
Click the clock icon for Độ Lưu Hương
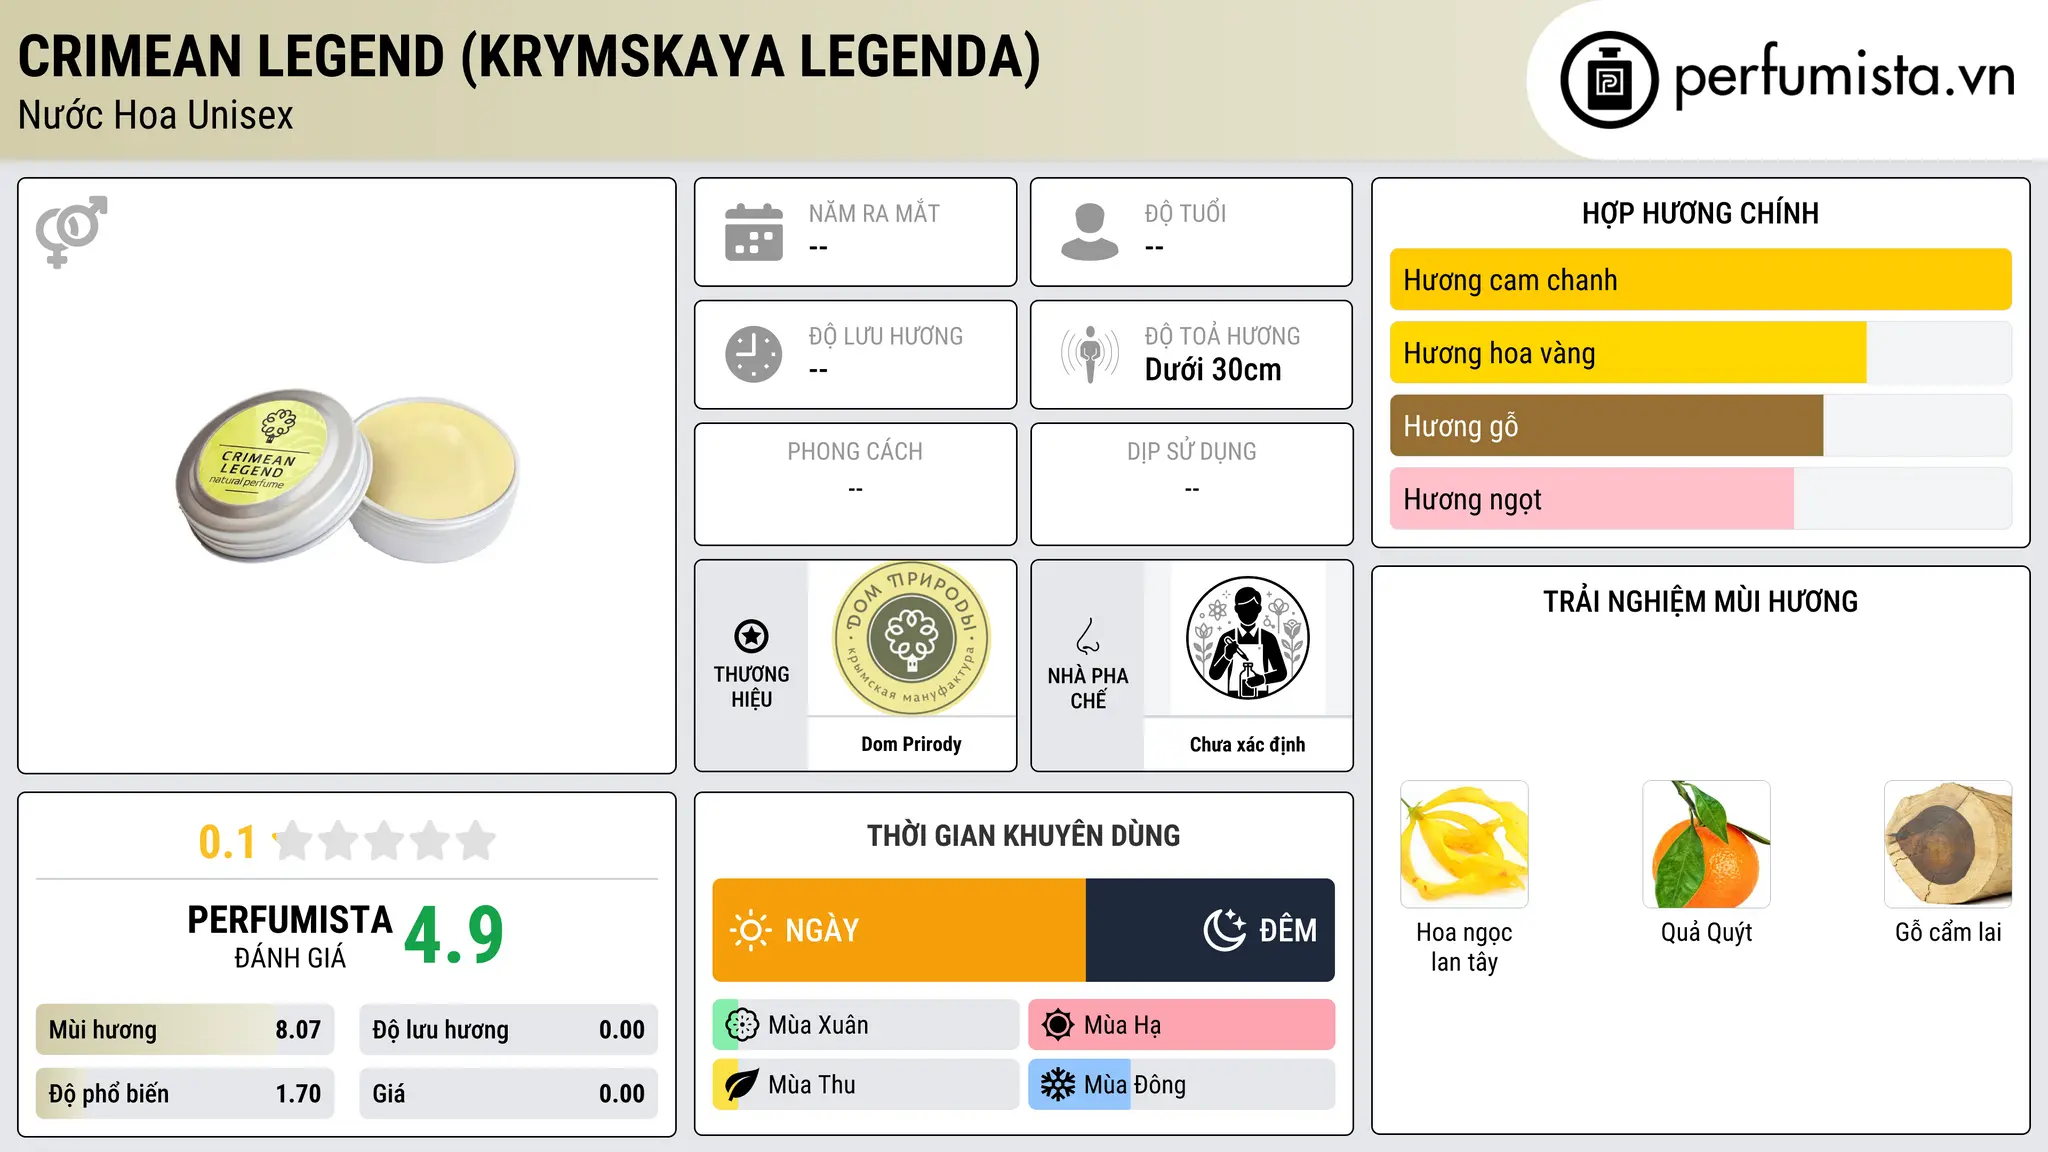click(x=754, y=354)
